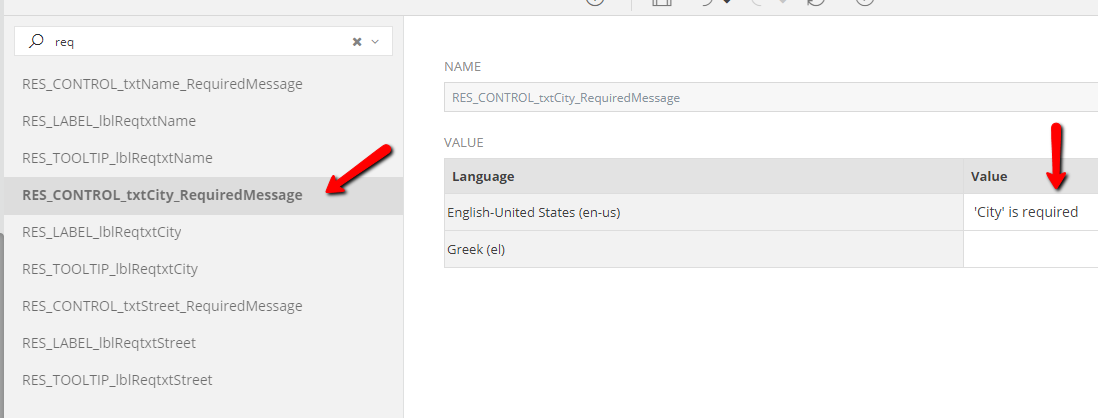1098x418 pixels.
Task: Select RES_CONTROL_txtStreet_RequiredMessage in the list
Action: (162, 306)
